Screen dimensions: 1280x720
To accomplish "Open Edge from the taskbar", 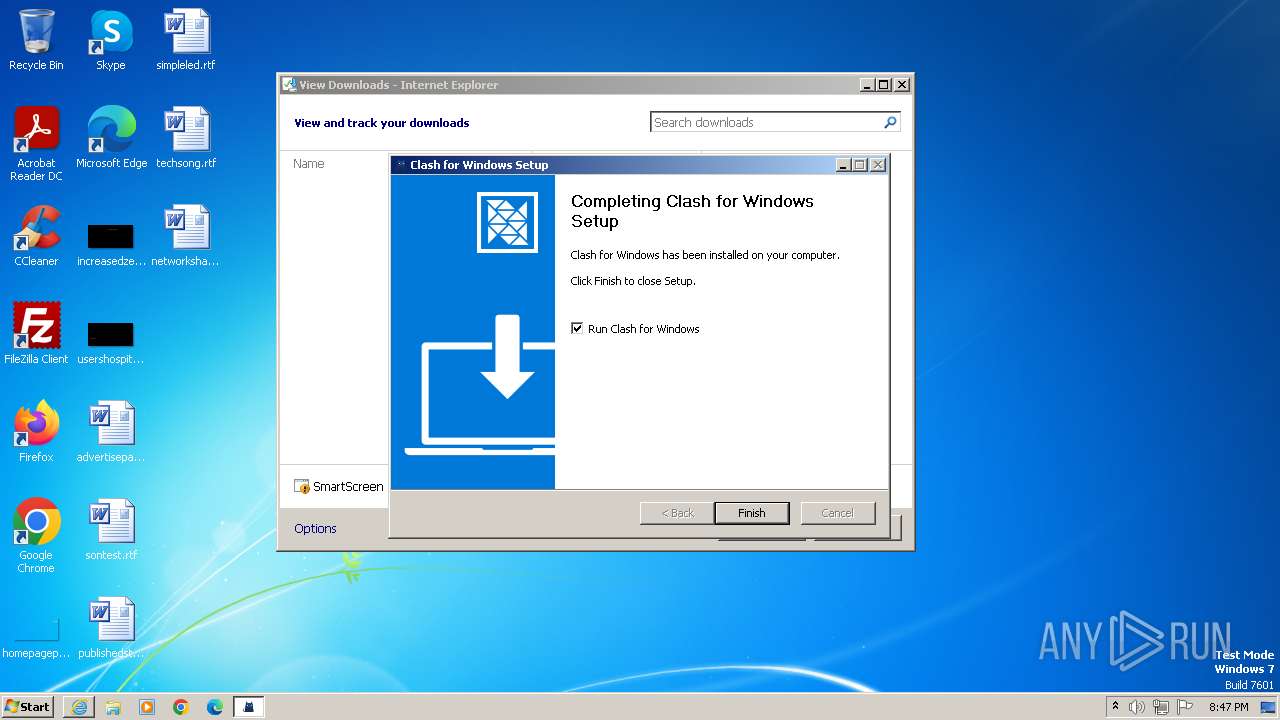I will click(215, 707).
